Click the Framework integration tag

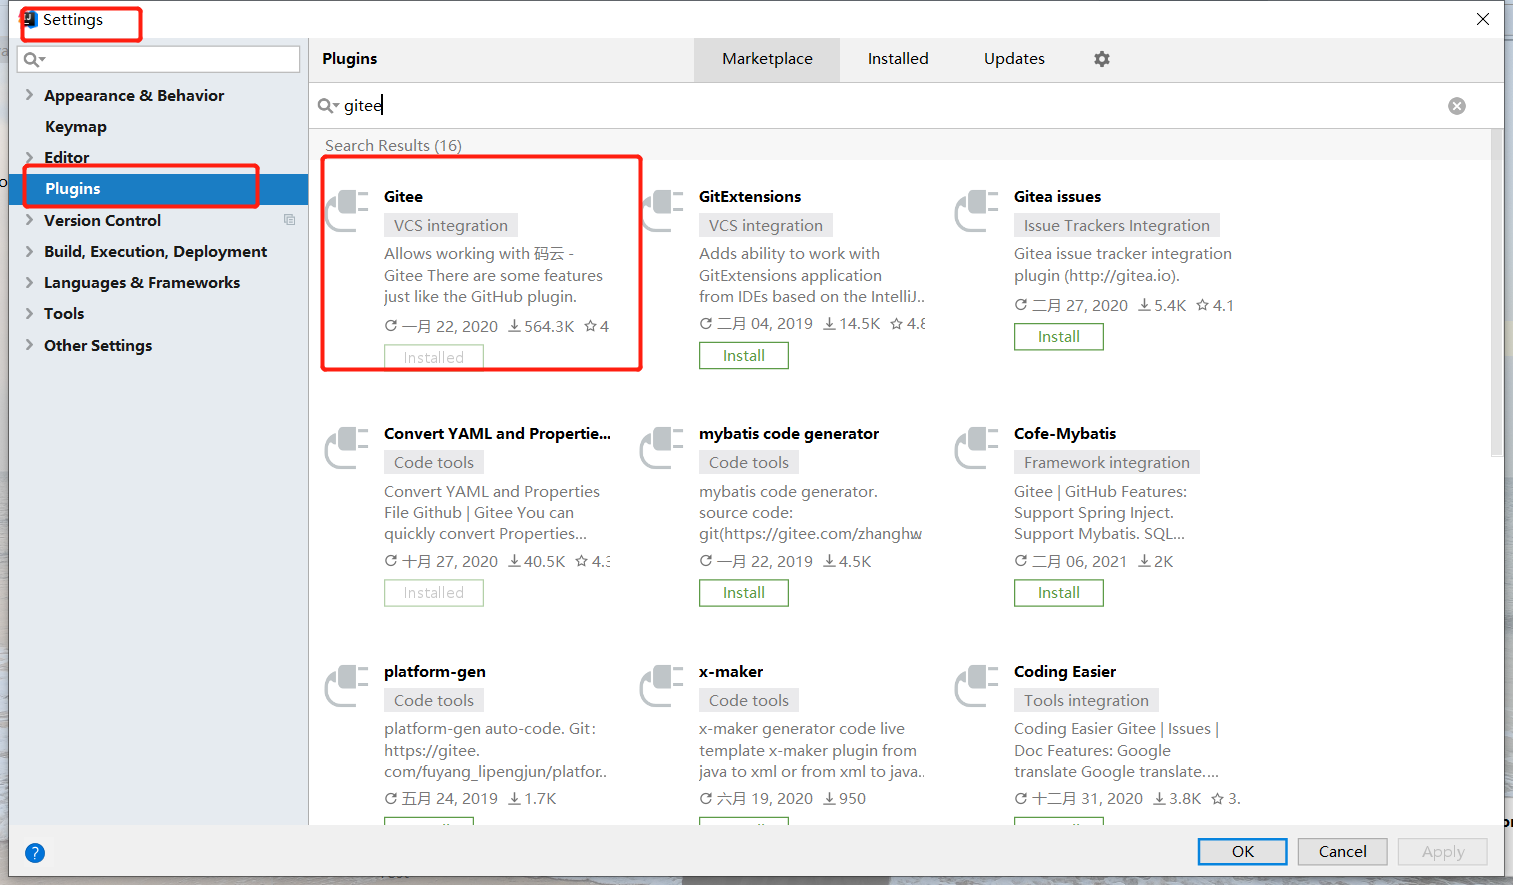[1107, 463]
